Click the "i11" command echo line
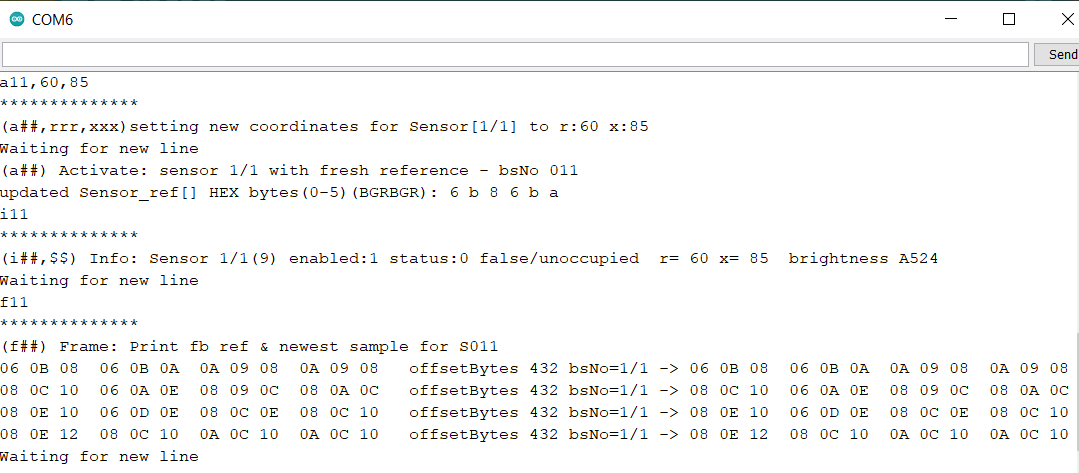The image size is (1079, 473). (x=15, y=214)
